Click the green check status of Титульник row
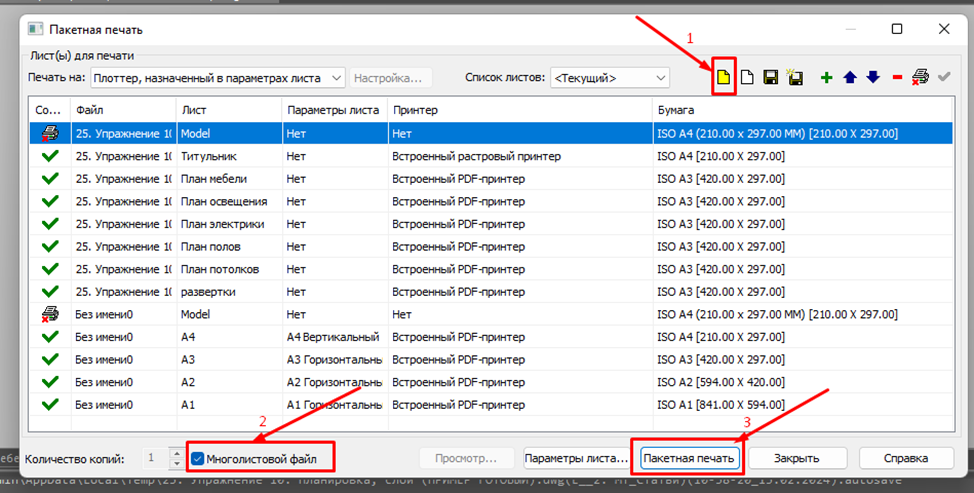This screenshot has width=974, height=493. coord(50,156)
